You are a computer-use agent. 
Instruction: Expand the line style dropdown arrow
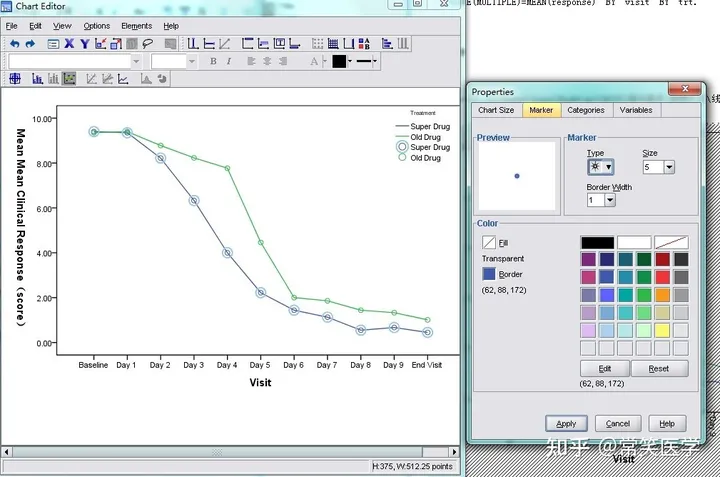[x=375, y=61]
